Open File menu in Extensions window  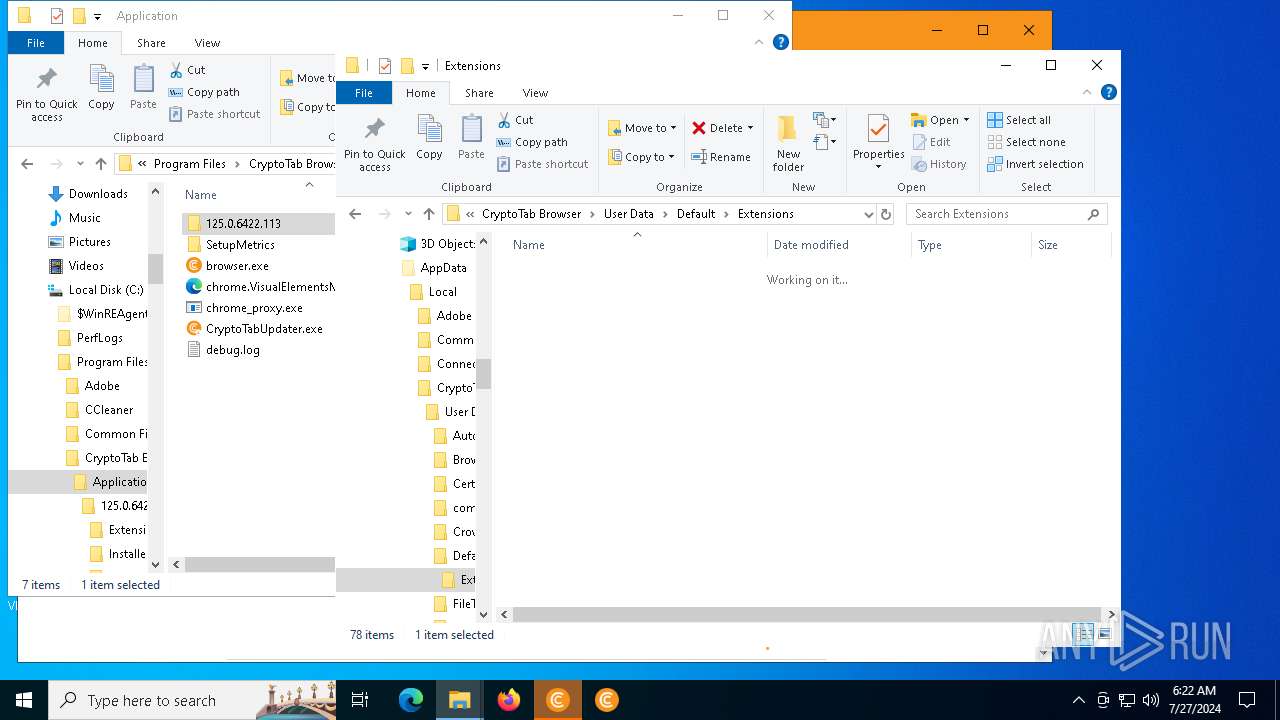364,93
